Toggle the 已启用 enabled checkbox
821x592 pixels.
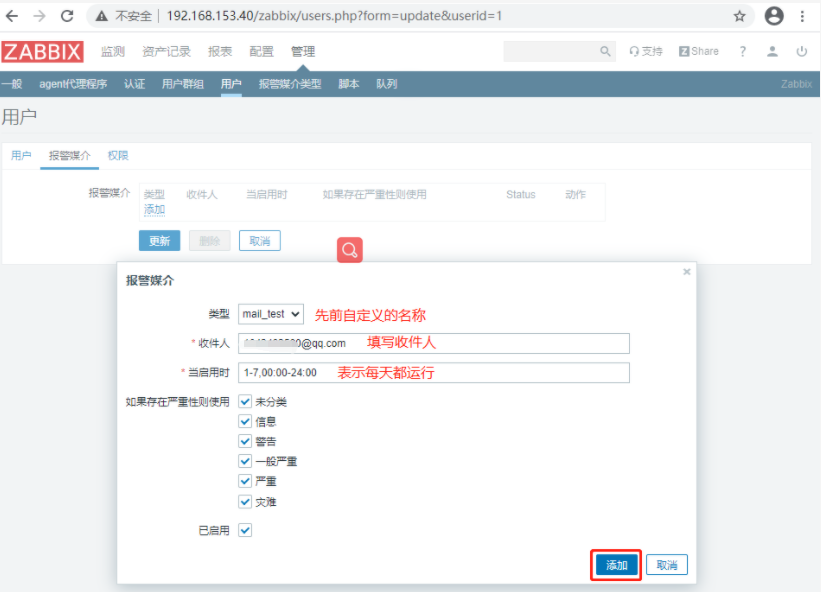coord(245,530)
